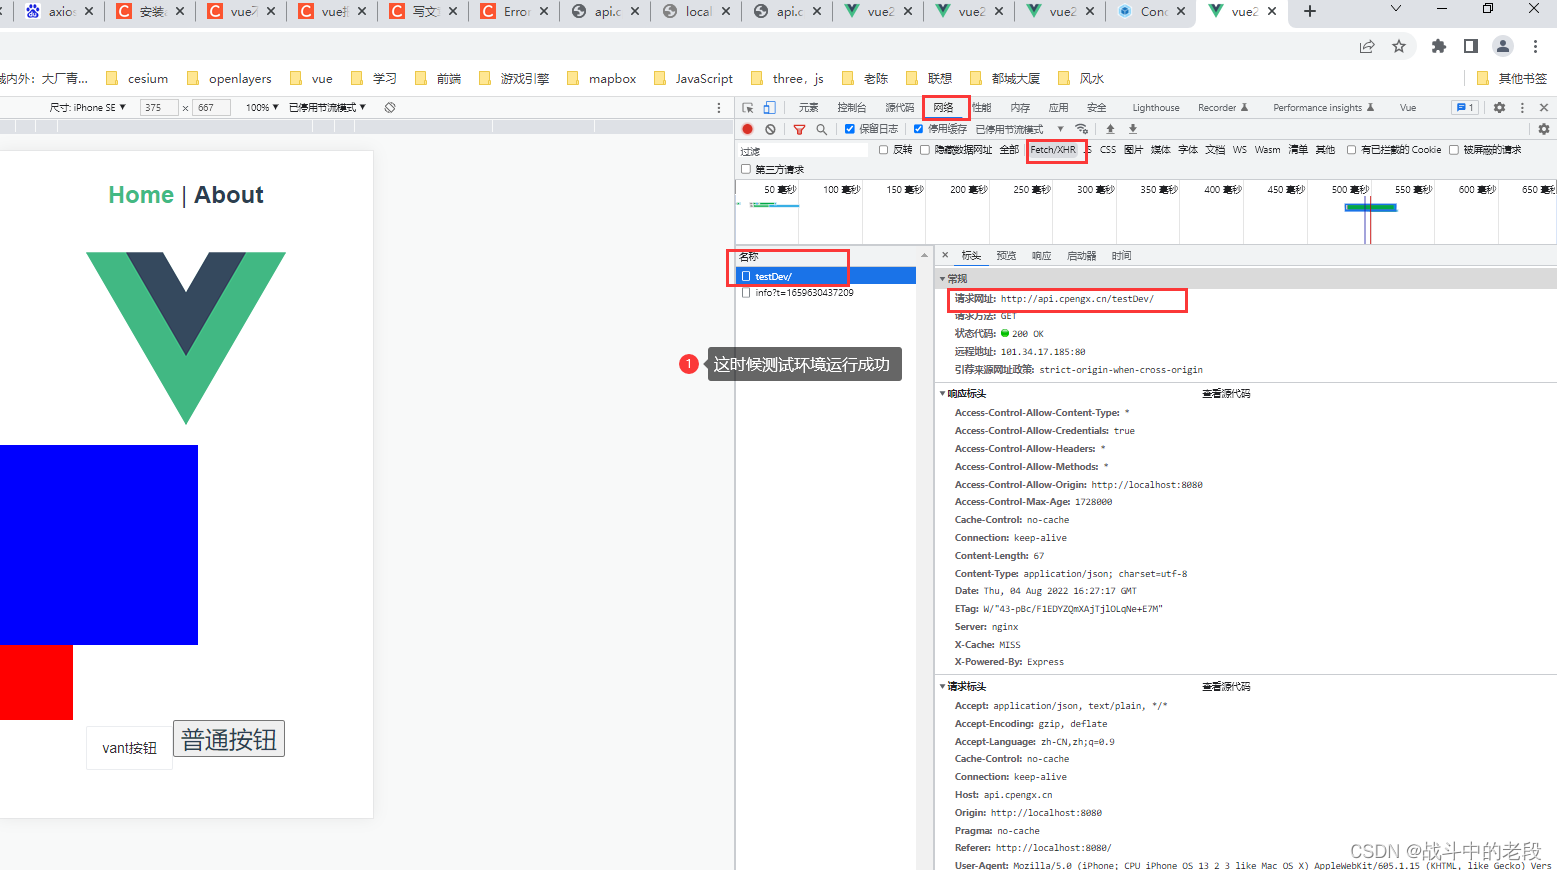
Task: Filter requests by CSS type
Action: coord(1108,150)
